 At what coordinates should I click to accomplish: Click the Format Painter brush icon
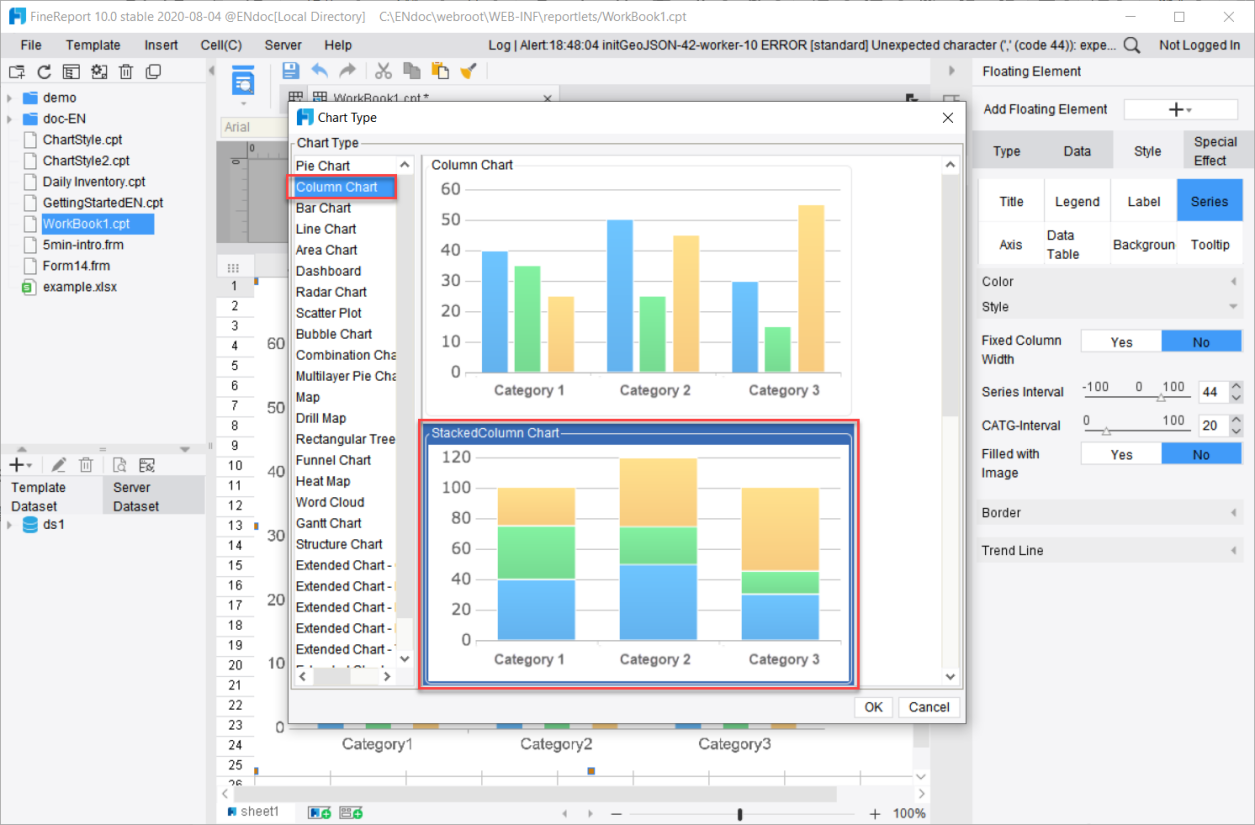click(x=468, y=71)
